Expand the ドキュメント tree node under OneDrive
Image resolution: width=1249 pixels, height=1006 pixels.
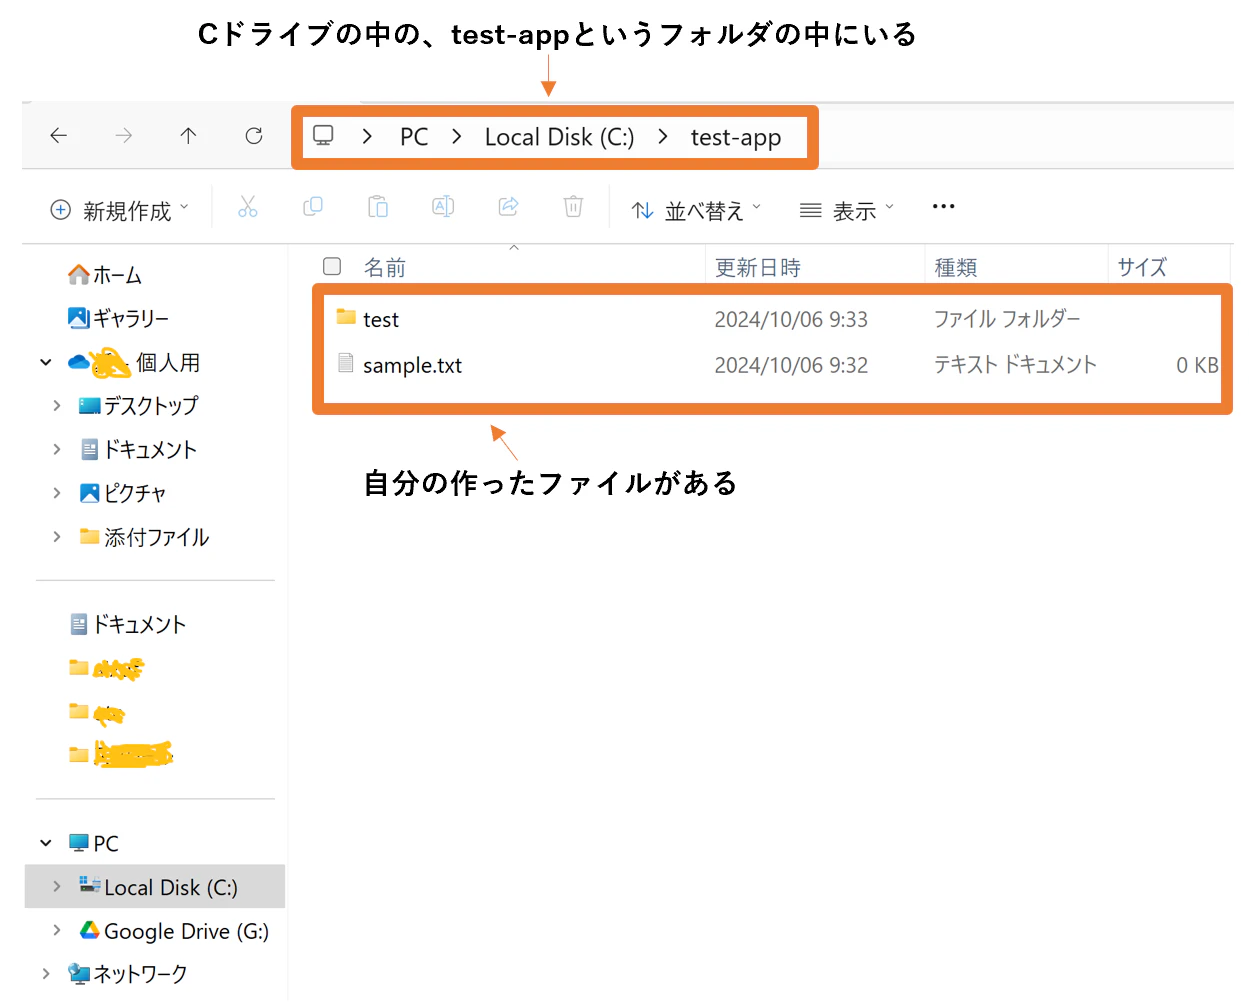point(57,449)
